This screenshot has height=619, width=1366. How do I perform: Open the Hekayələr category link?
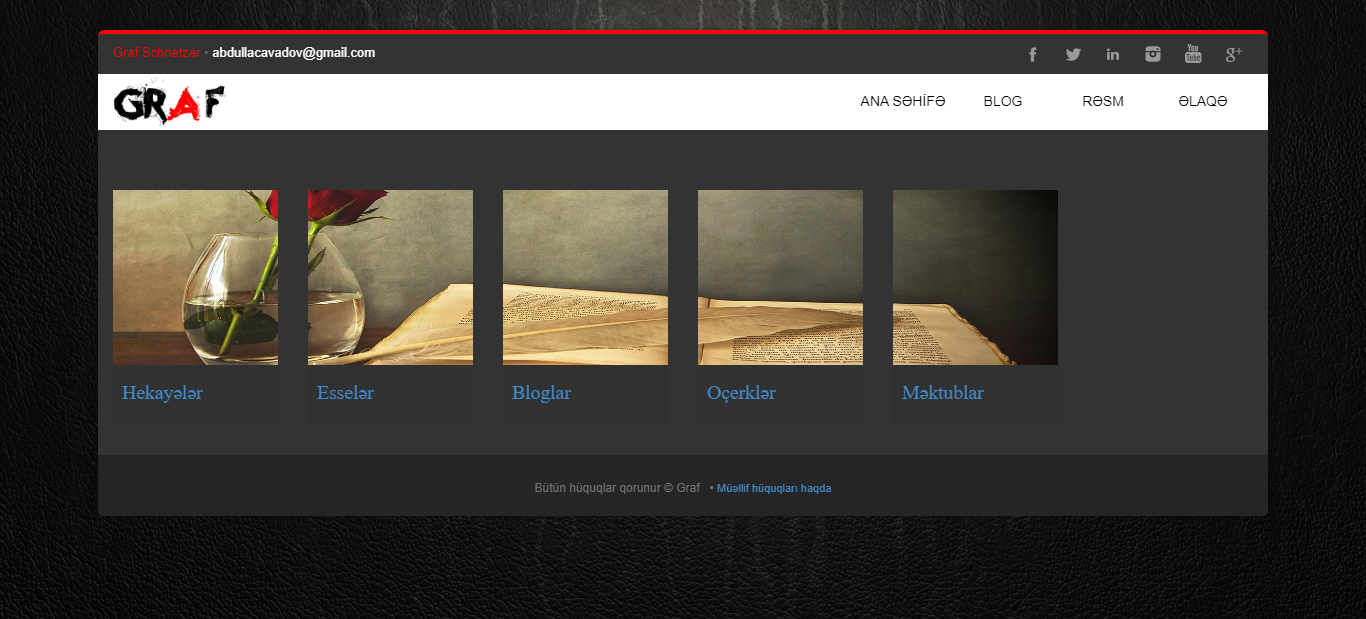coord(162,393)
